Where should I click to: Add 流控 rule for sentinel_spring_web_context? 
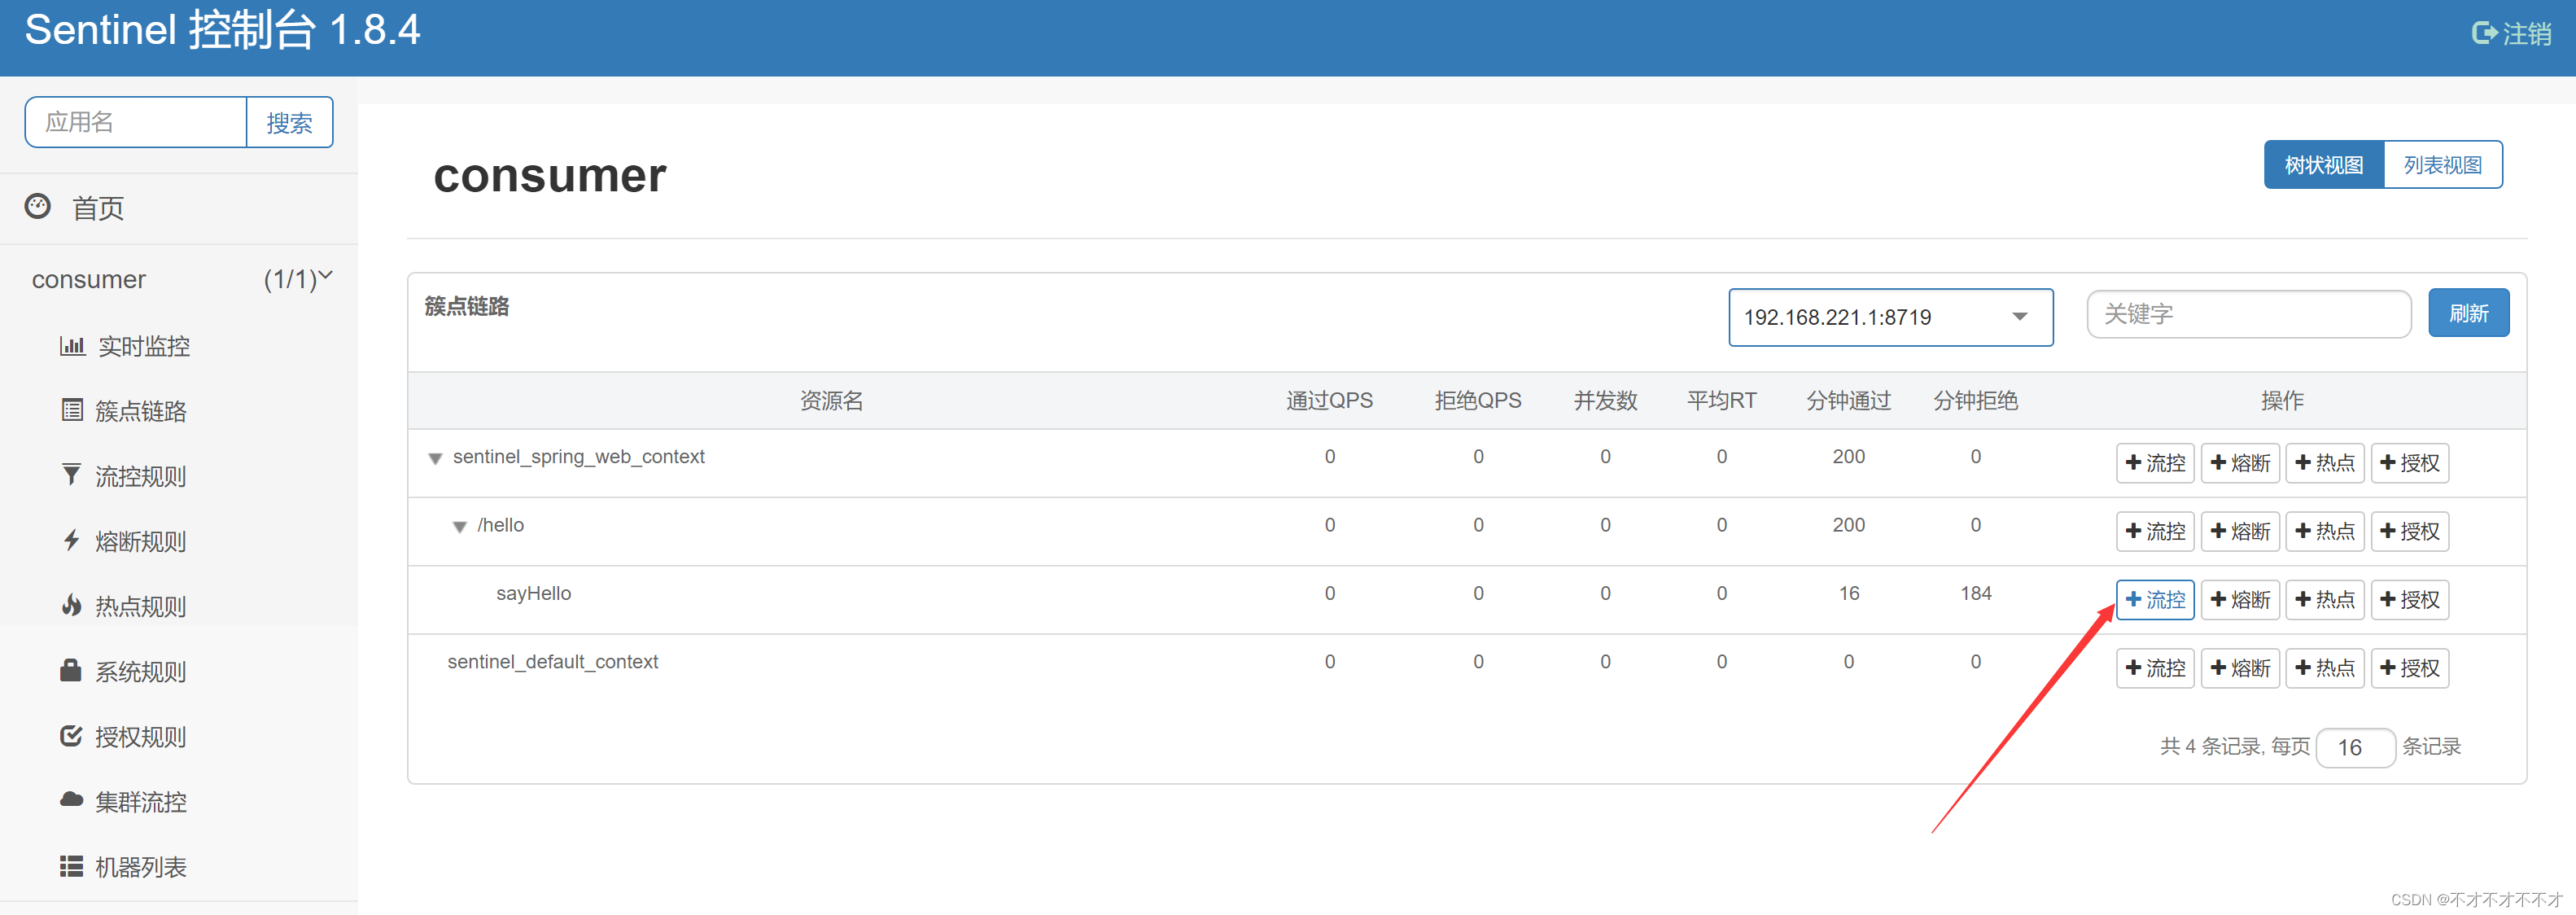click(2155, 463)
